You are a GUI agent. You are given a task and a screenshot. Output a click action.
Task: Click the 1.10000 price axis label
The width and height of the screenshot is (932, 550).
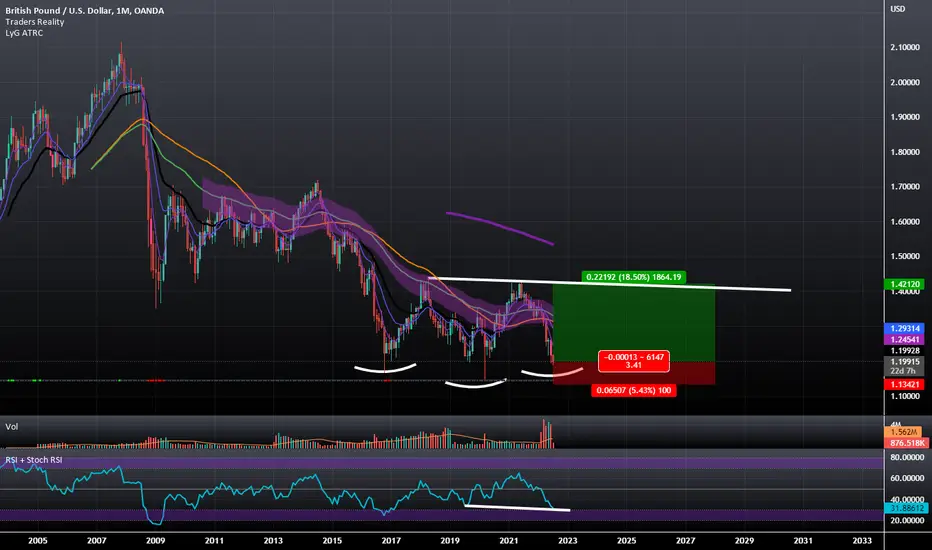tap(905, 396)
